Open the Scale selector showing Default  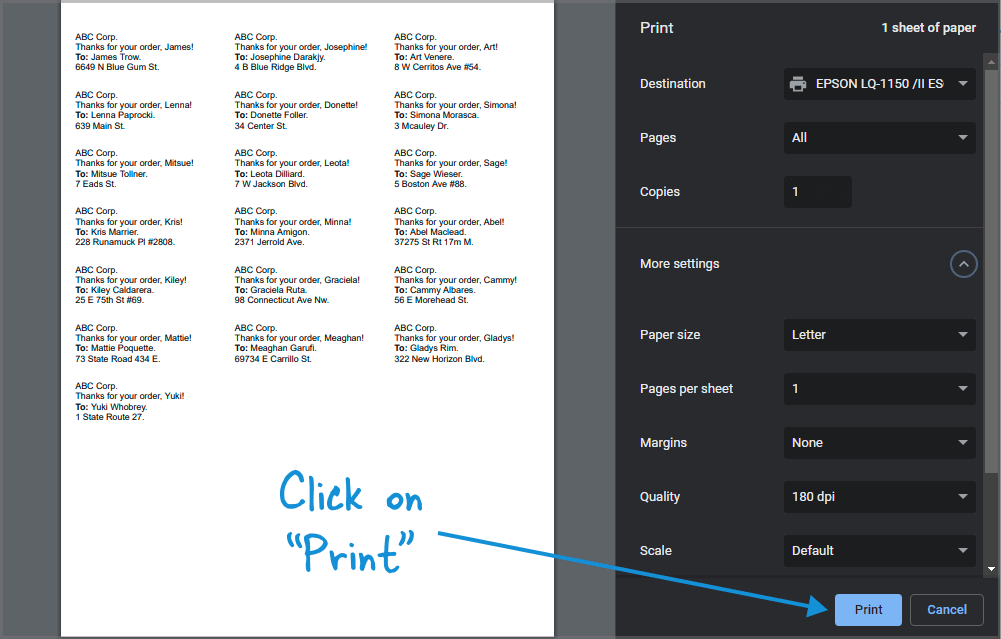coord(879,550)
